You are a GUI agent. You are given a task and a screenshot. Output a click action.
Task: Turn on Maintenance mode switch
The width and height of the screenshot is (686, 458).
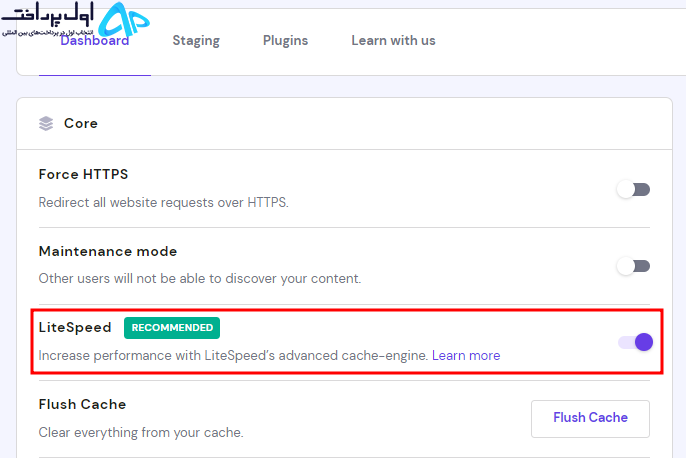coord(634,266)
